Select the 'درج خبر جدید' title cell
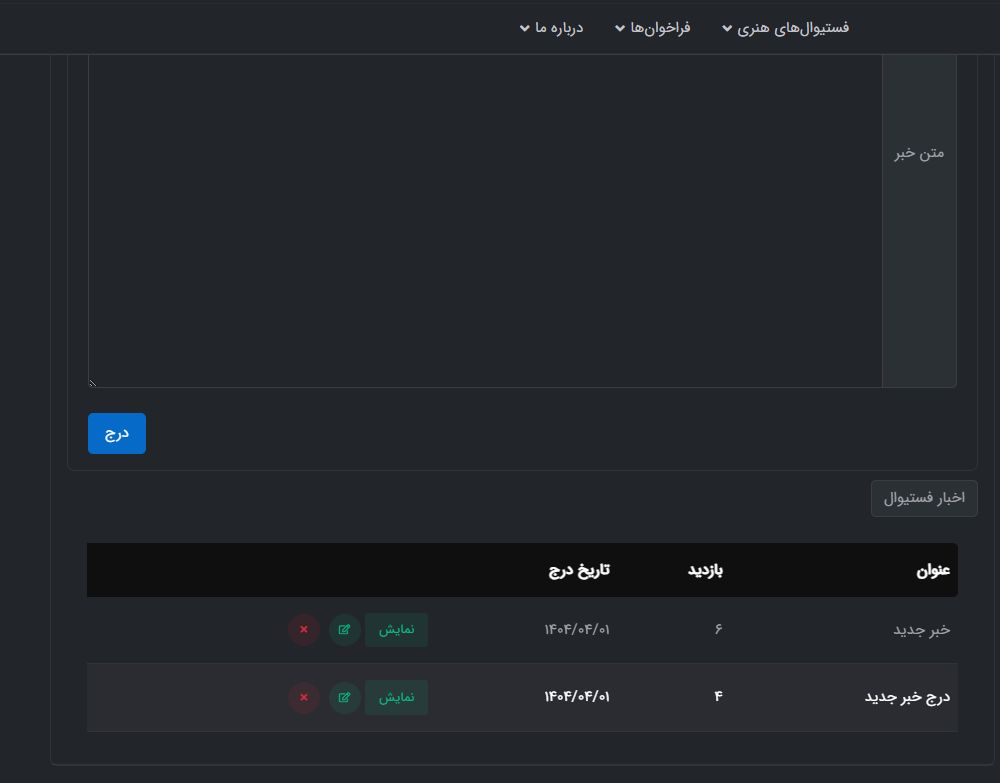The image size is (1000, 783). pos(907,697)
